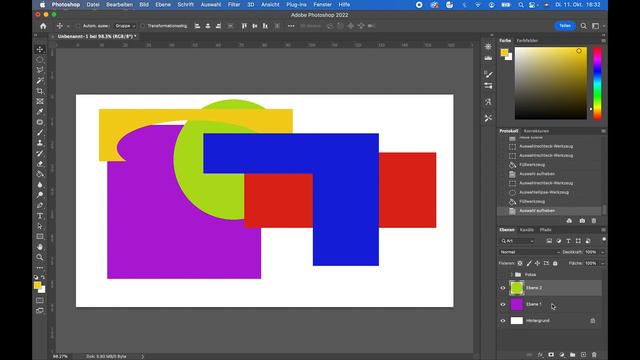Open the Fläche fill dropdown arrow
640x360 pixels.
coord(602,263)
